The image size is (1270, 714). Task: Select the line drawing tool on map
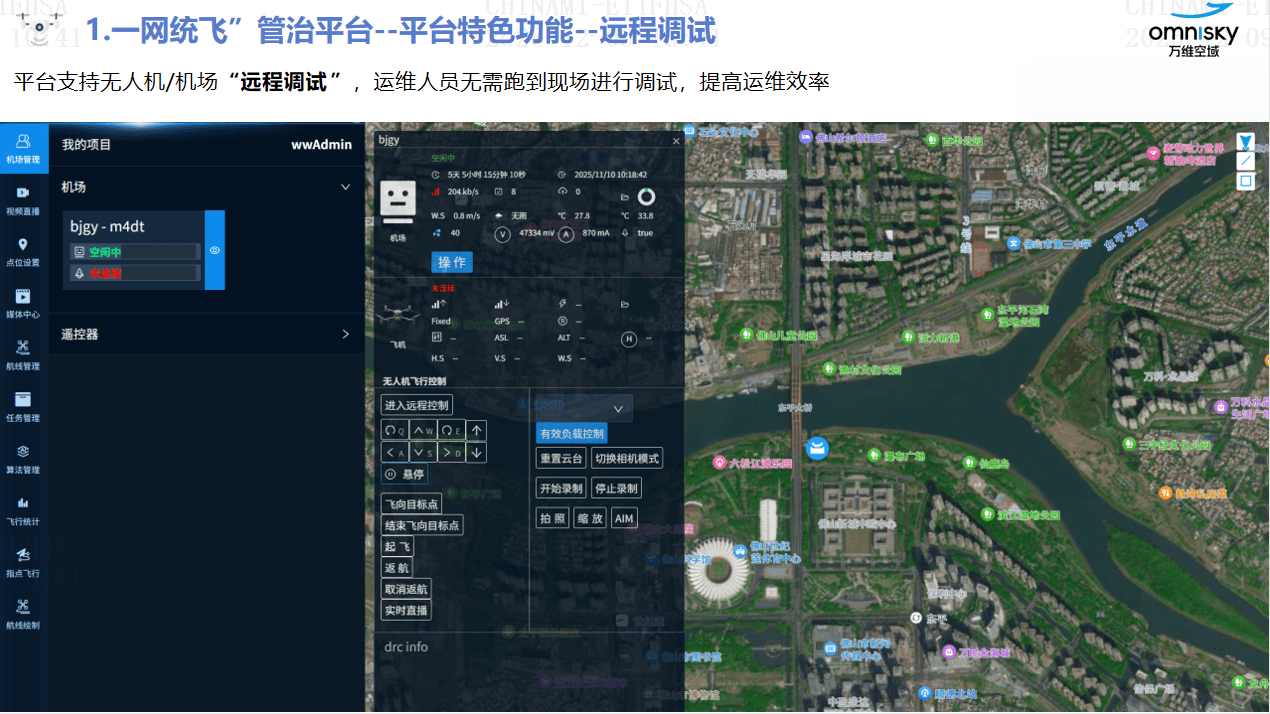tap(1245, 161)
